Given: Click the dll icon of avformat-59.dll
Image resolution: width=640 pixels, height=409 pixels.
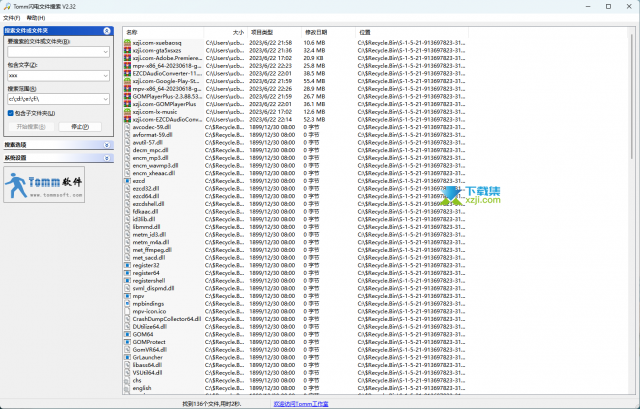Looking at the screenshot, I should (127, 135).
